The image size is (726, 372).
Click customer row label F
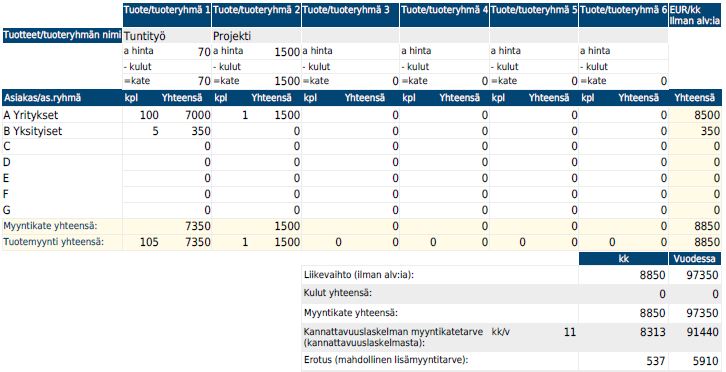[6, 194]
